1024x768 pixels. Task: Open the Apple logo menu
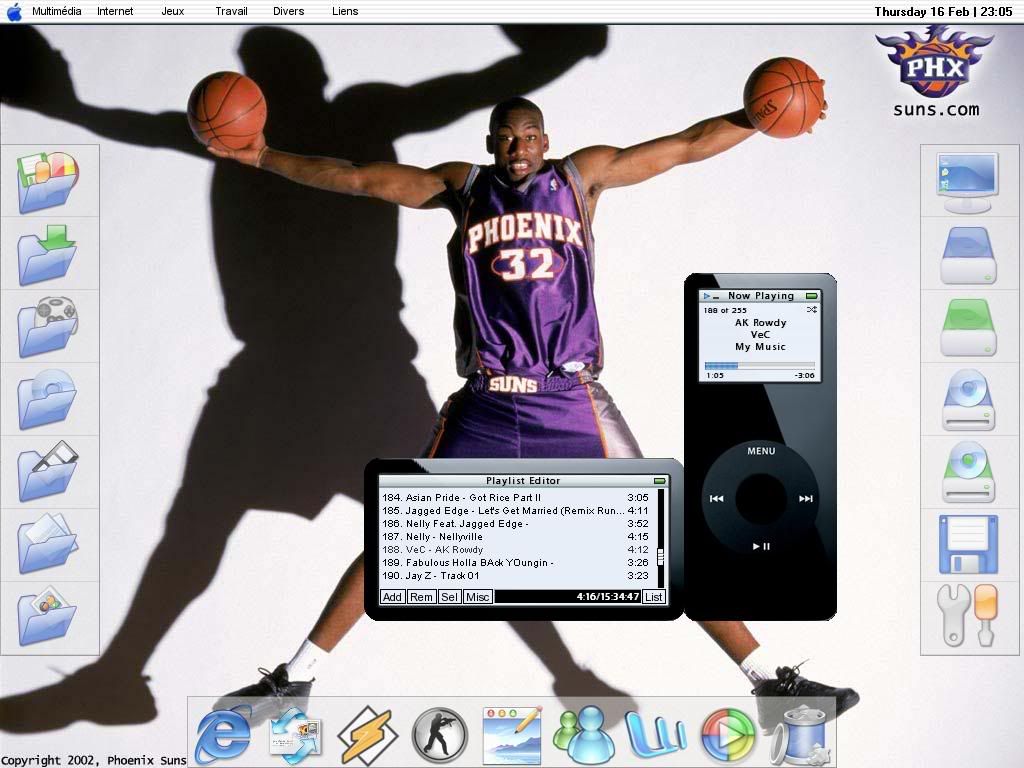(14, 11)
